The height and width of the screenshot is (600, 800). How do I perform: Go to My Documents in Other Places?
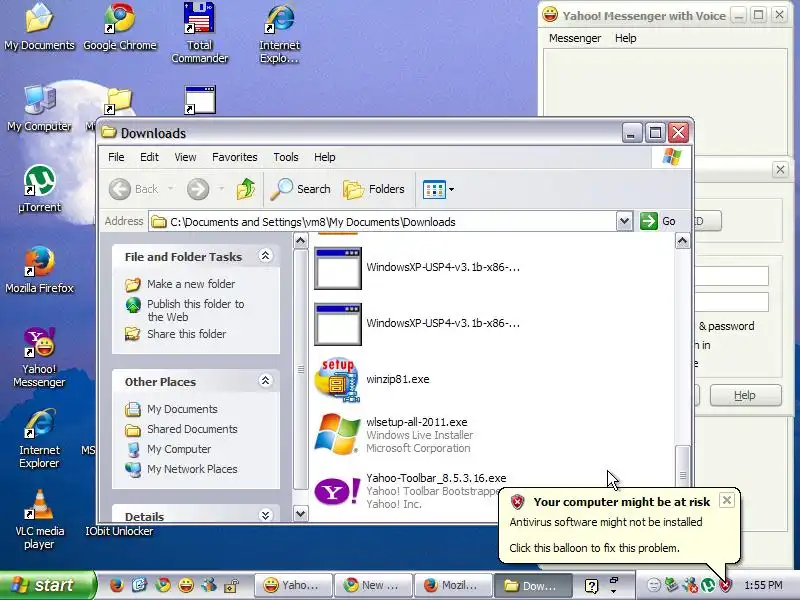point(171,409)
